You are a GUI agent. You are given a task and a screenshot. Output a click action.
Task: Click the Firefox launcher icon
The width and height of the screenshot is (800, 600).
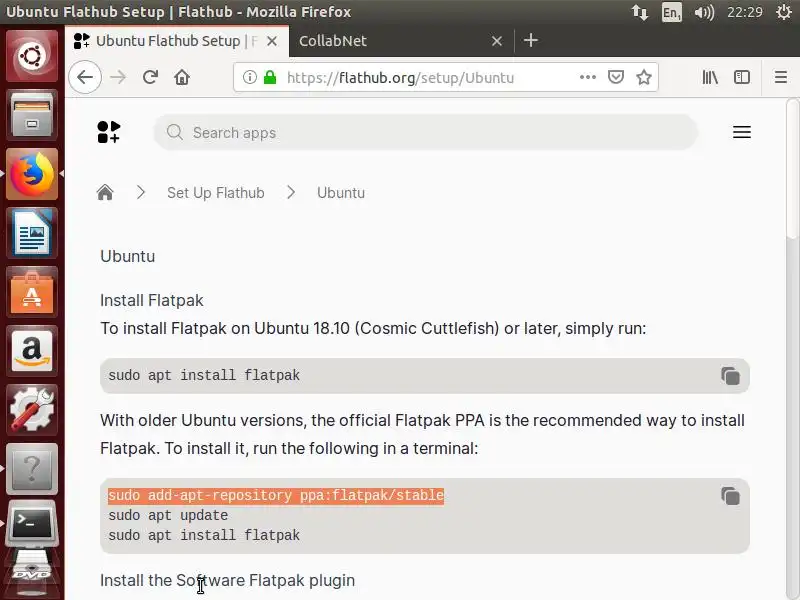click(32, 174)
